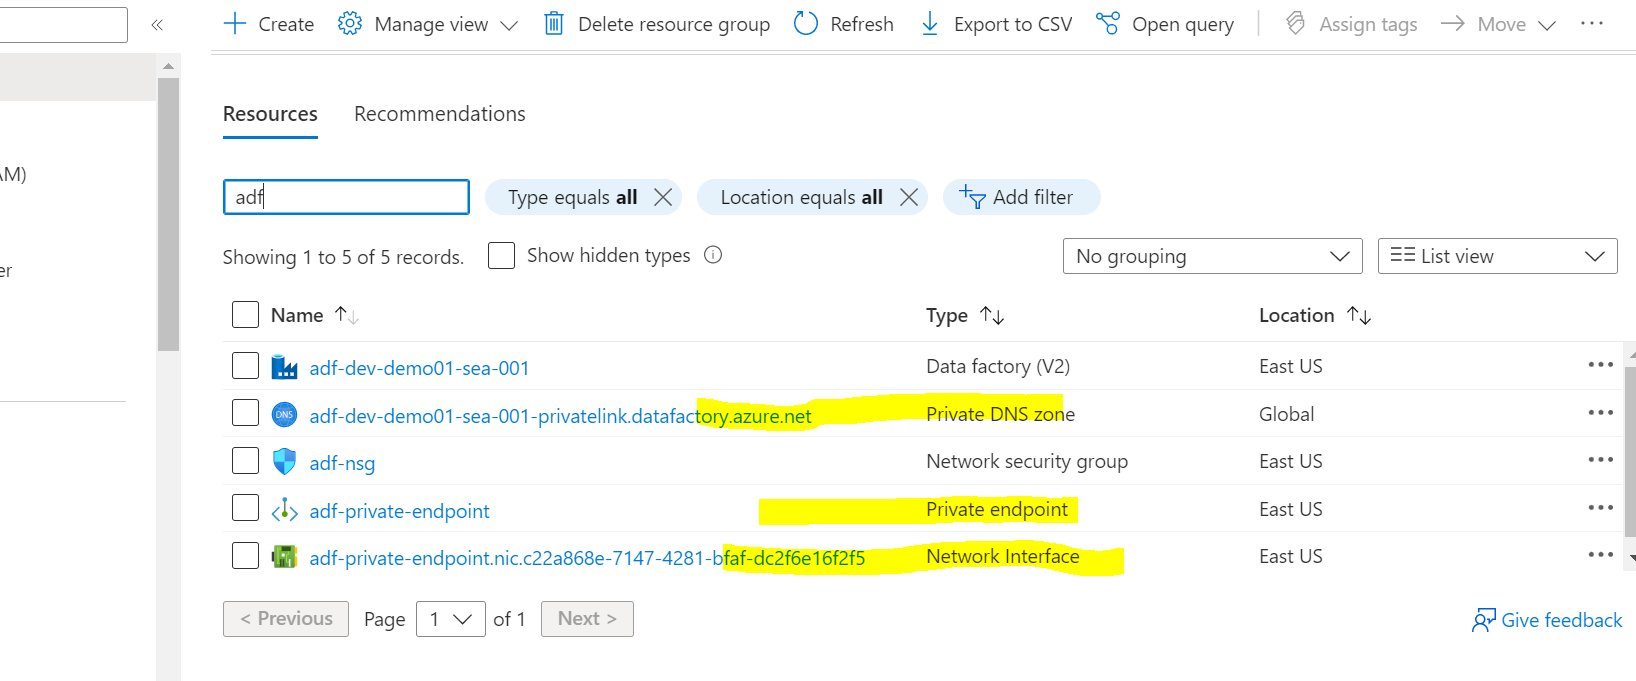Click the Data factory icon for adf-dev-demo01-sea-001
The image size is (1636, 681).
click(x=285, y=367)
